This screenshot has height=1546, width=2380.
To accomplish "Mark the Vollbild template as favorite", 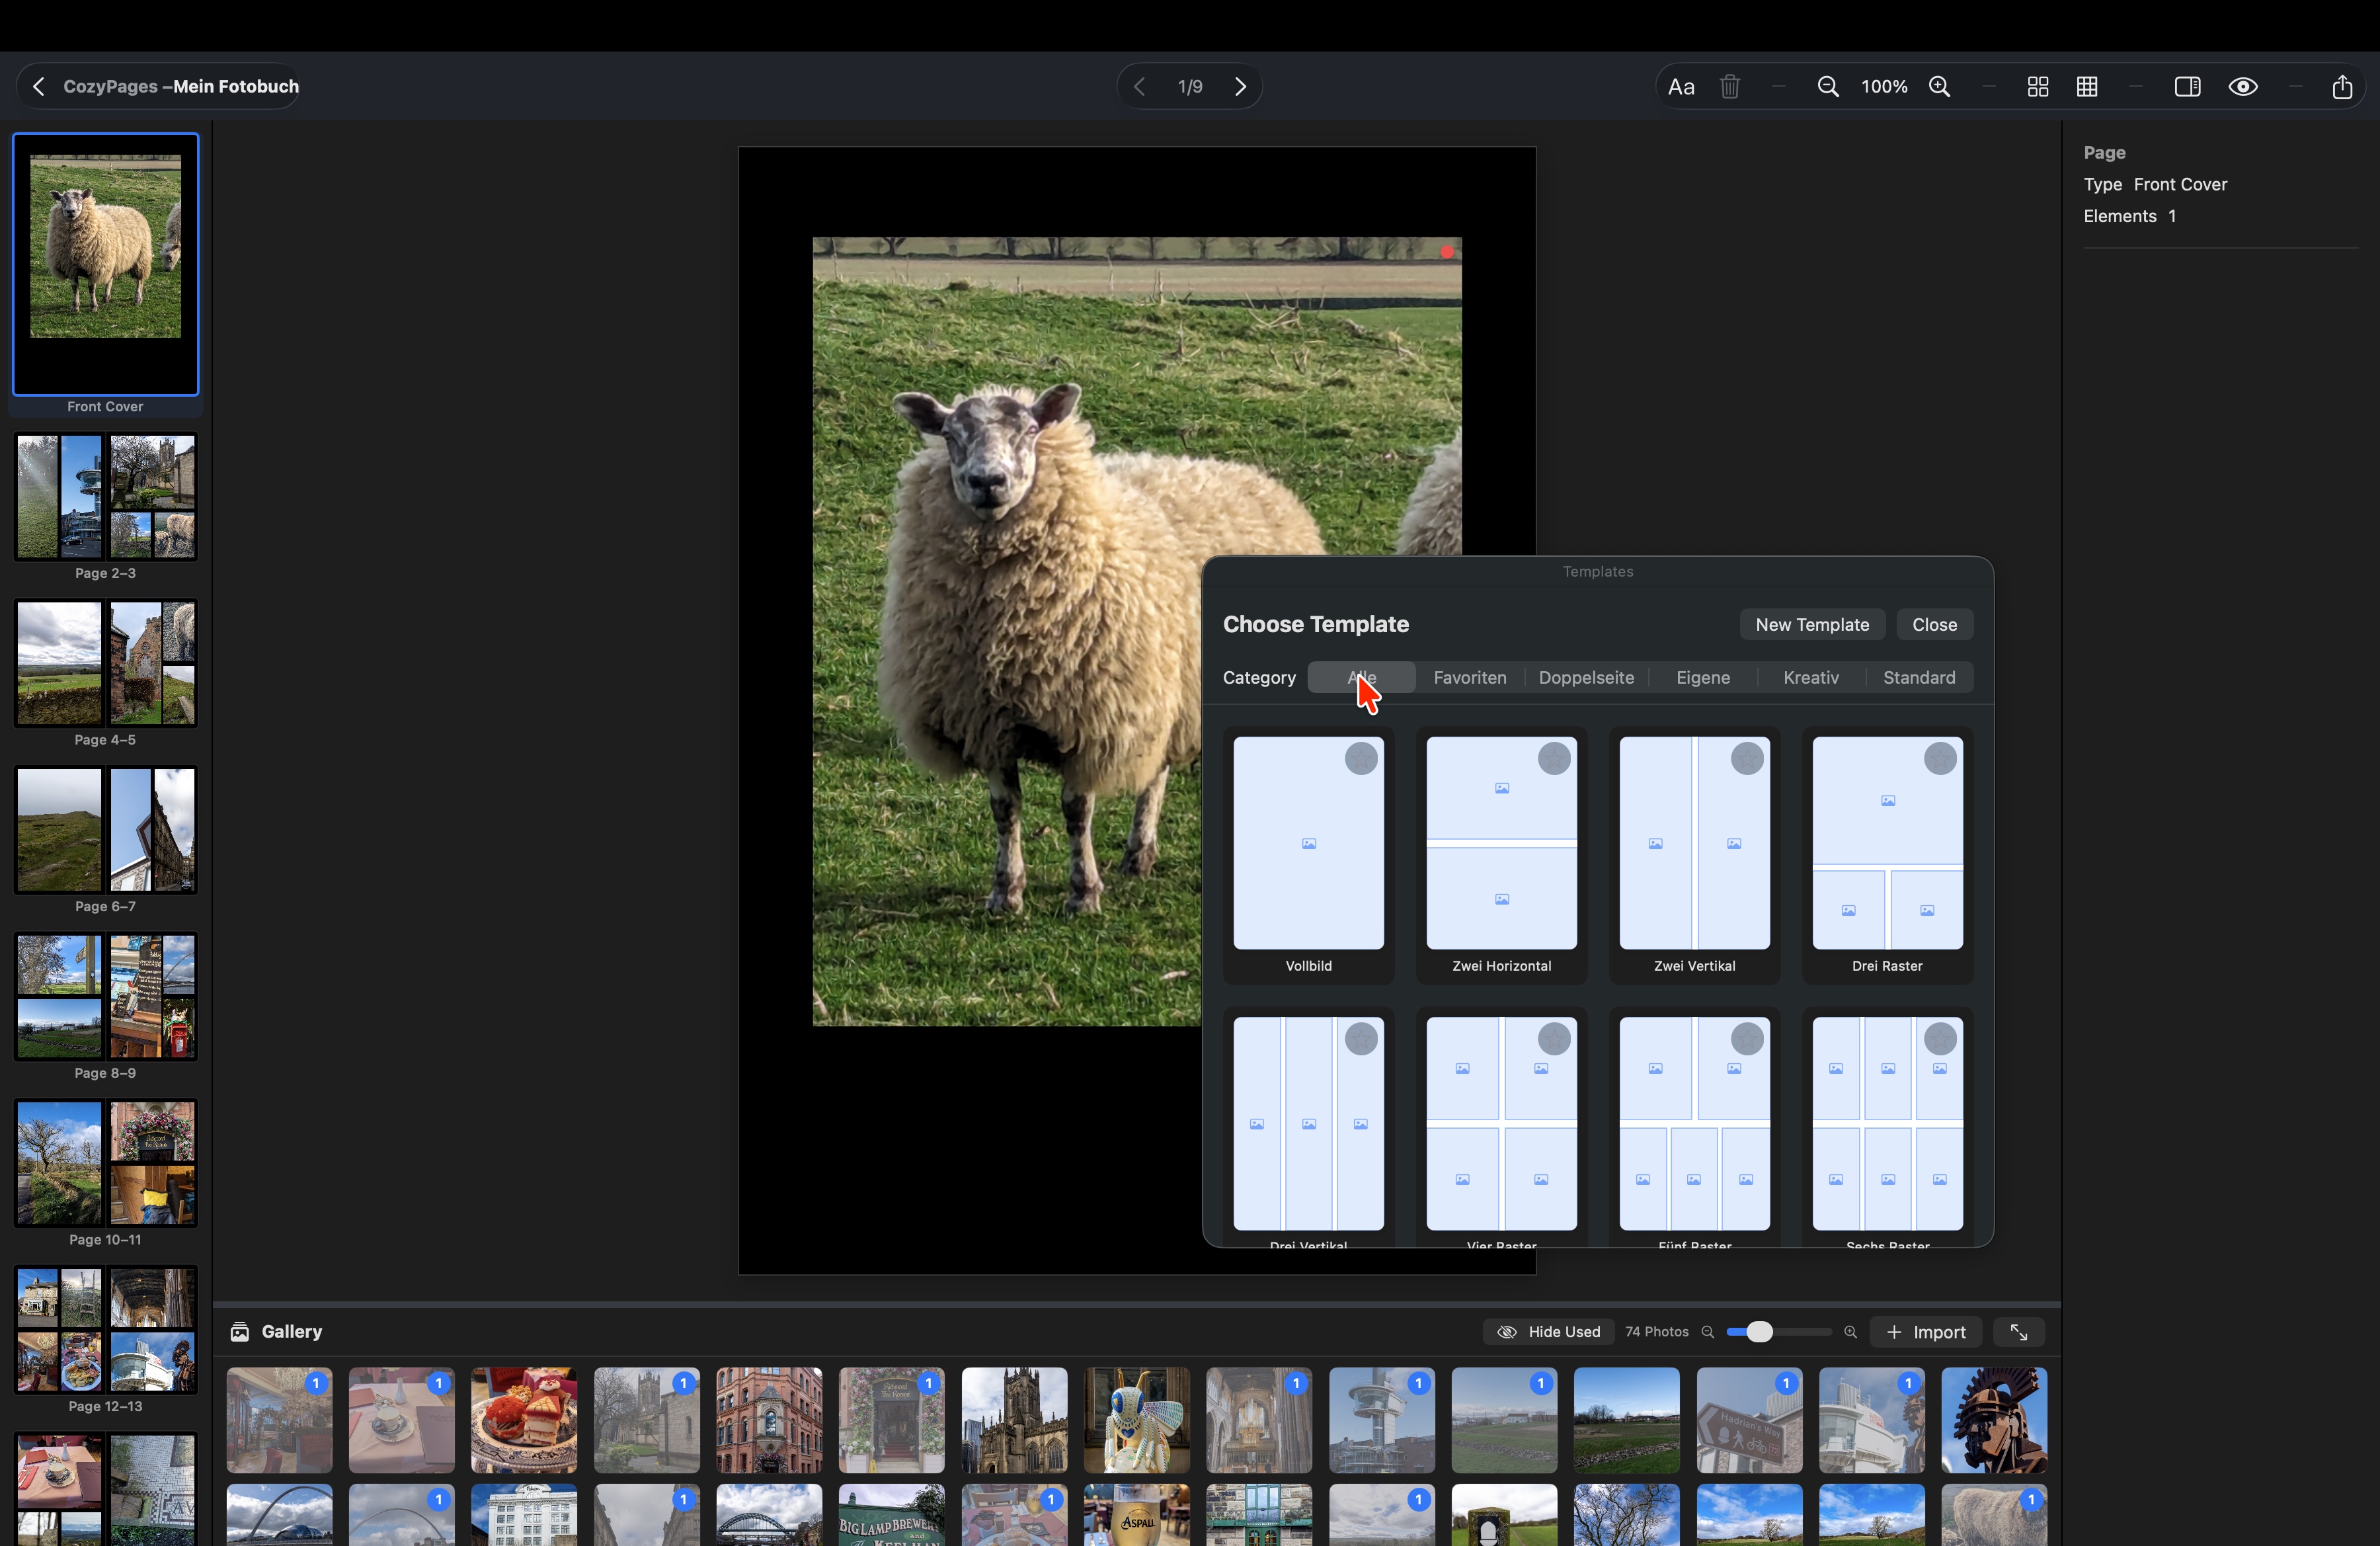I will coord(1361,759).
